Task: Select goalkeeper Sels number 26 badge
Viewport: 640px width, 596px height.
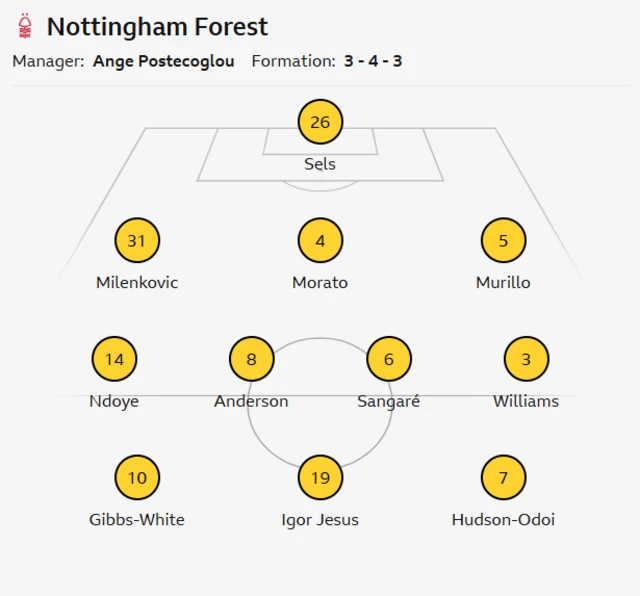Action: click(320, 123)
